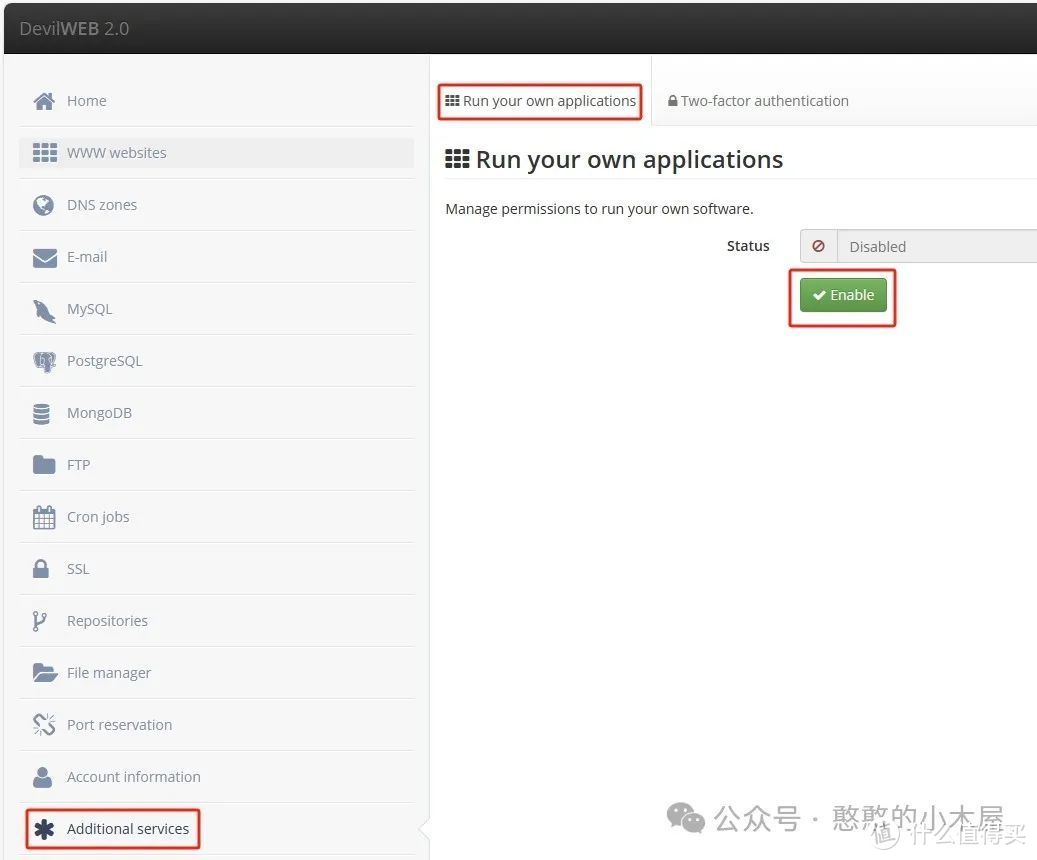The image size is (1037, 860).
Task: Click the WWW websites grid icon
Action: (x=44, y=153)
